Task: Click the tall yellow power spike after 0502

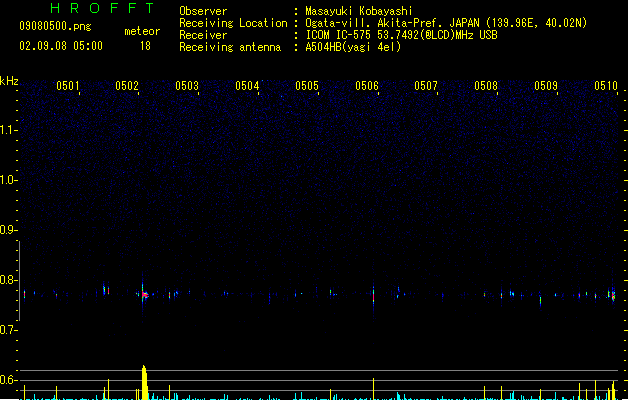Action: click(144, 382)
